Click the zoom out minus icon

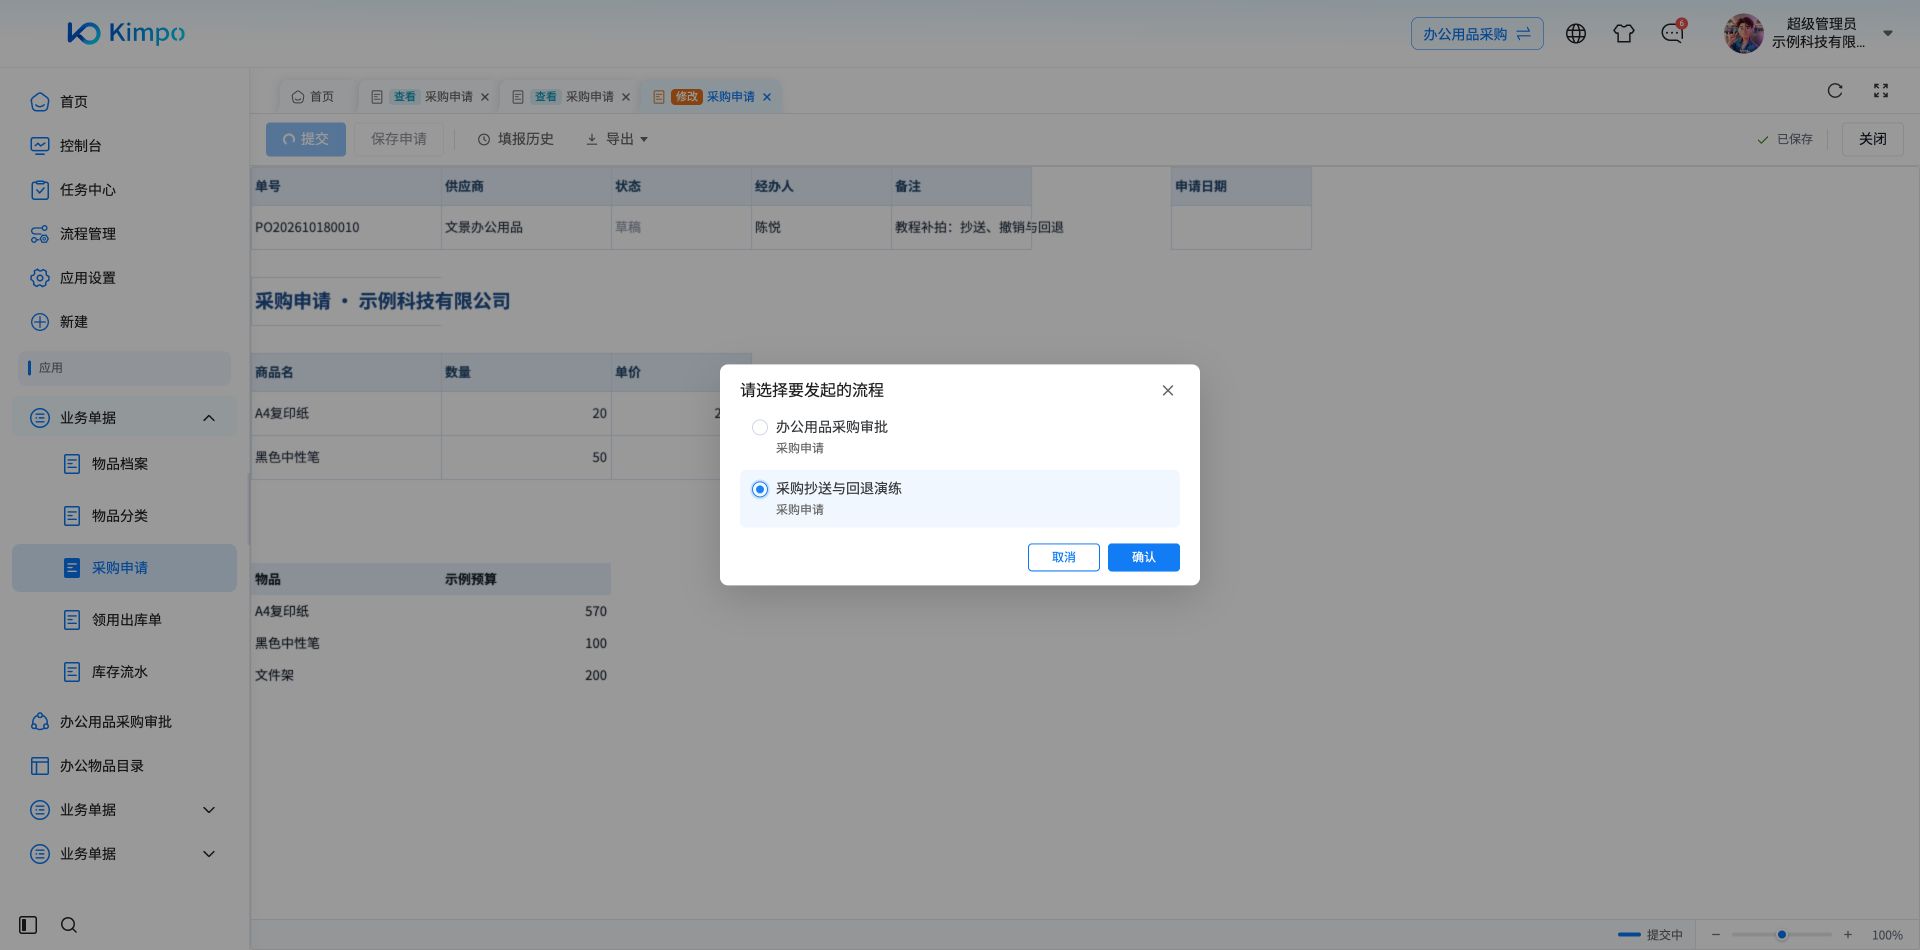tap(1715, 934)
